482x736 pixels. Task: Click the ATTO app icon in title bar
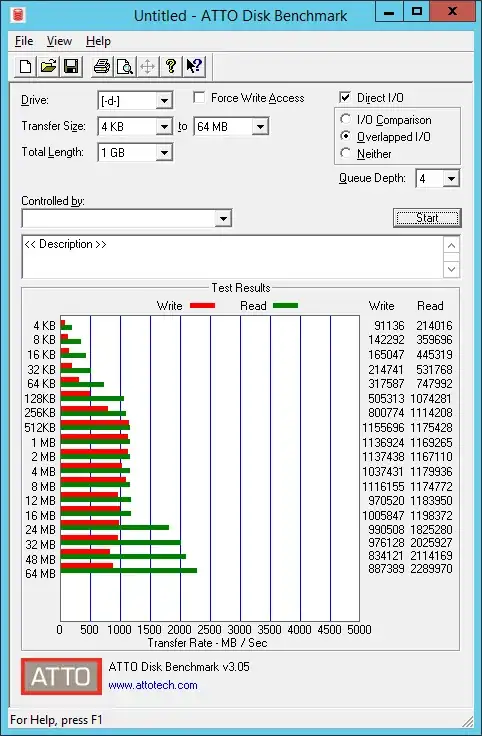(x=18, y=15)
